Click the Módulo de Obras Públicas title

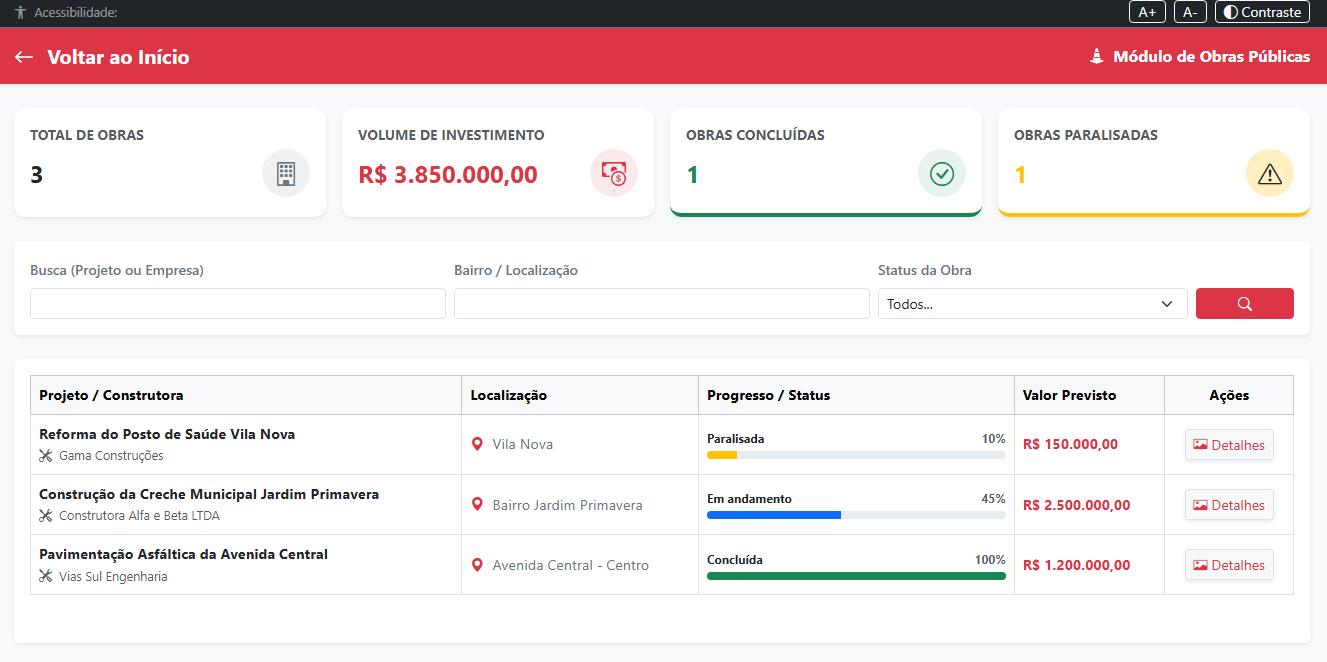point(1212,57)
